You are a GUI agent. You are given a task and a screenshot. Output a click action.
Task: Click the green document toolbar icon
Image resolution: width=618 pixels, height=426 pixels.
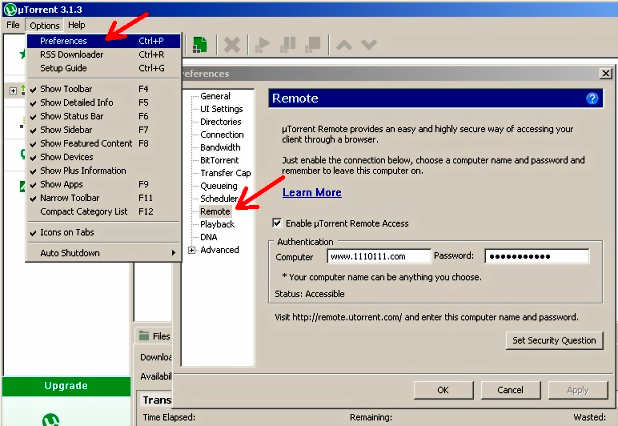click(x=200, y=45)
